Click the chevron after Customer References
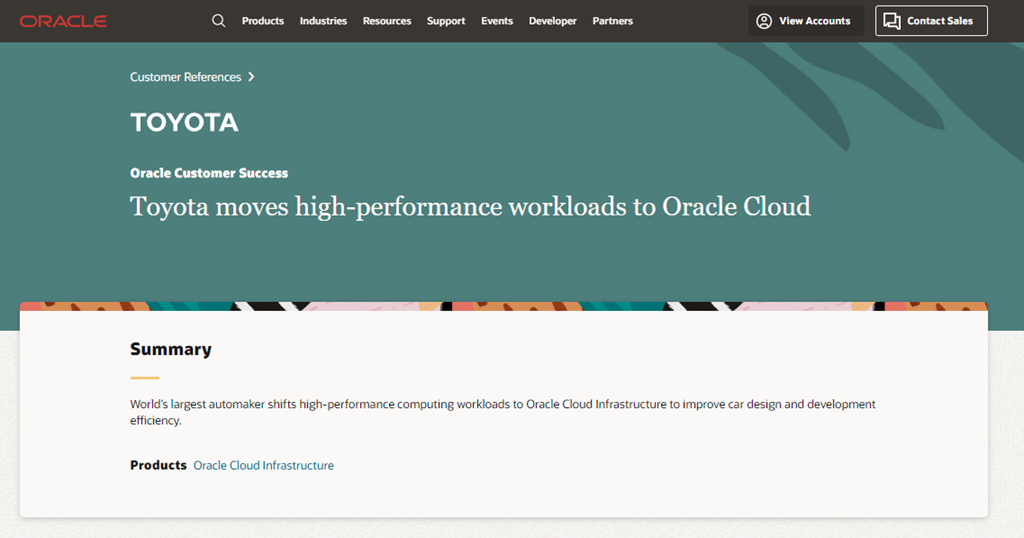 pos(251,77)
